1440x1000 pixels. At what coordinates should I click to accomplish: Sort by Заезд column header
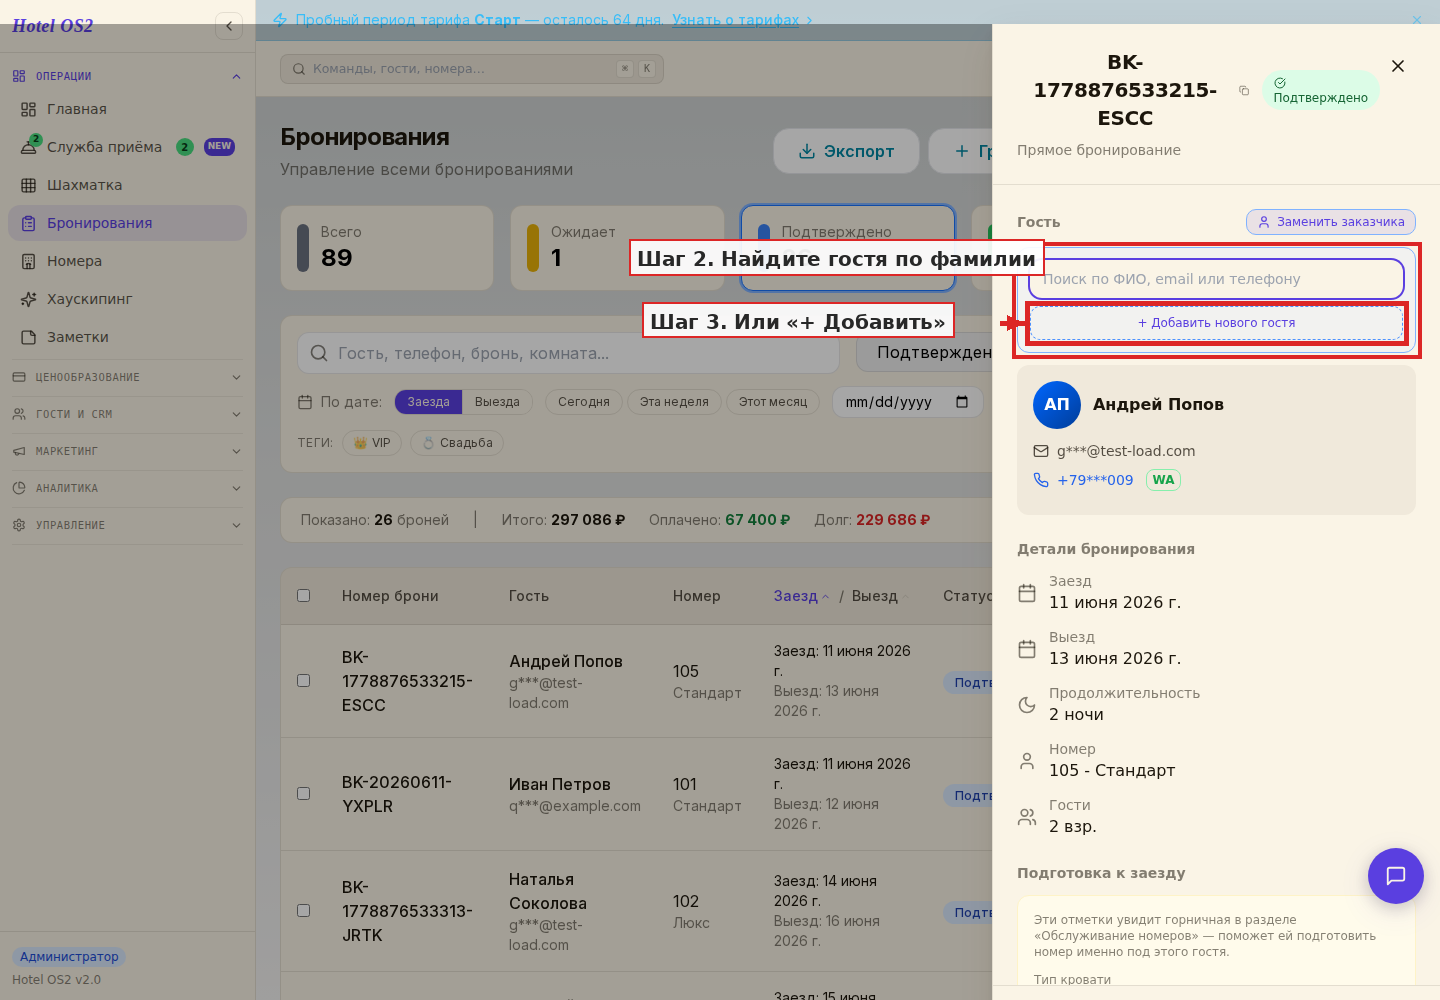pyautogui.click(x=801, y=596)
